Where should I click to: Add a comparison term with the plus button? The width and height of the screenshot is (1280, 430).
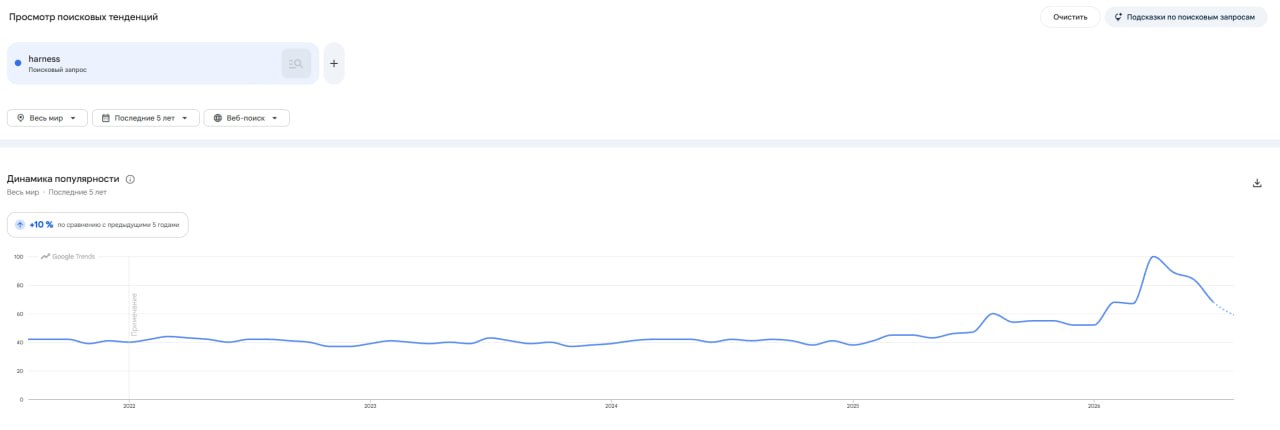[334, 63]
